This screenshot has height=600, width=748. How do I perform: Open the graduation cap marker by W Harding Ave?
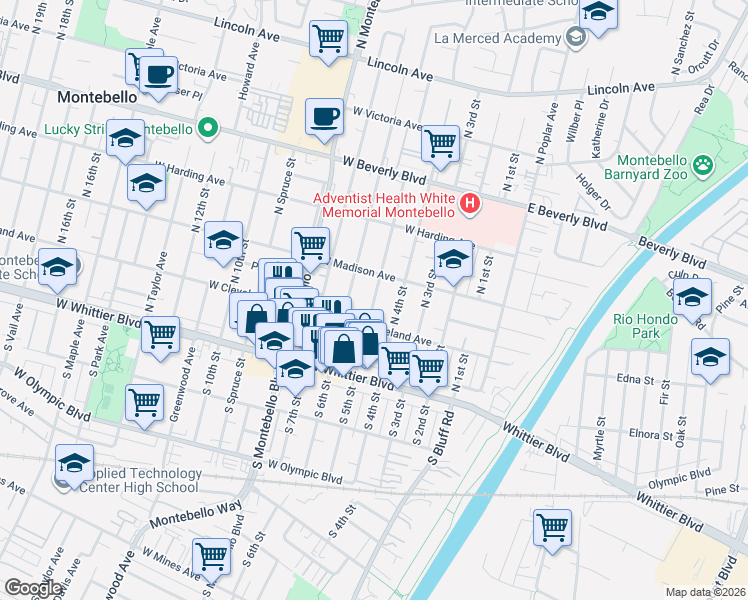coord(146,184)
